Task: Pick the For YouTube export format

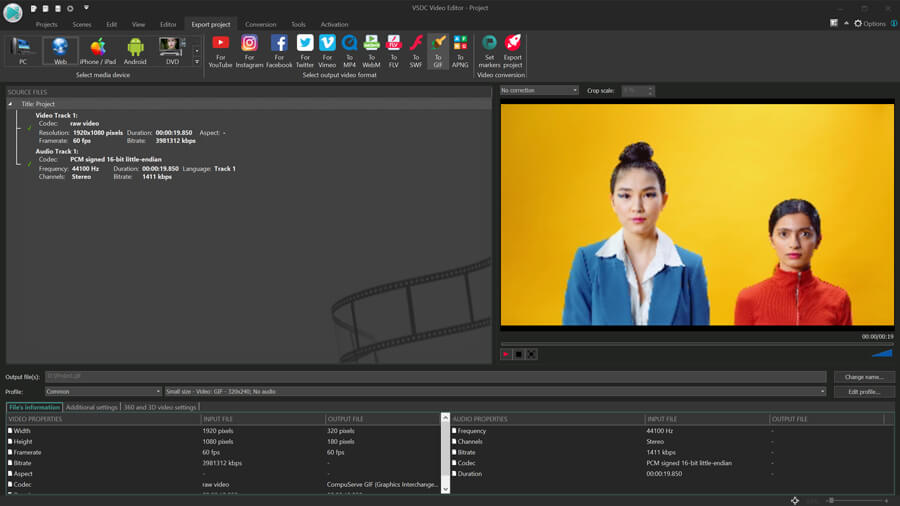Action: click(x=220, y=51)
